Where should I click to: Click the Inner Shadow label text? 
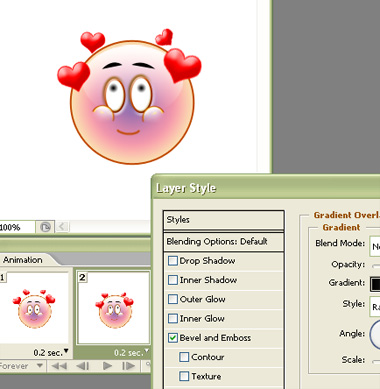(208, 280)
